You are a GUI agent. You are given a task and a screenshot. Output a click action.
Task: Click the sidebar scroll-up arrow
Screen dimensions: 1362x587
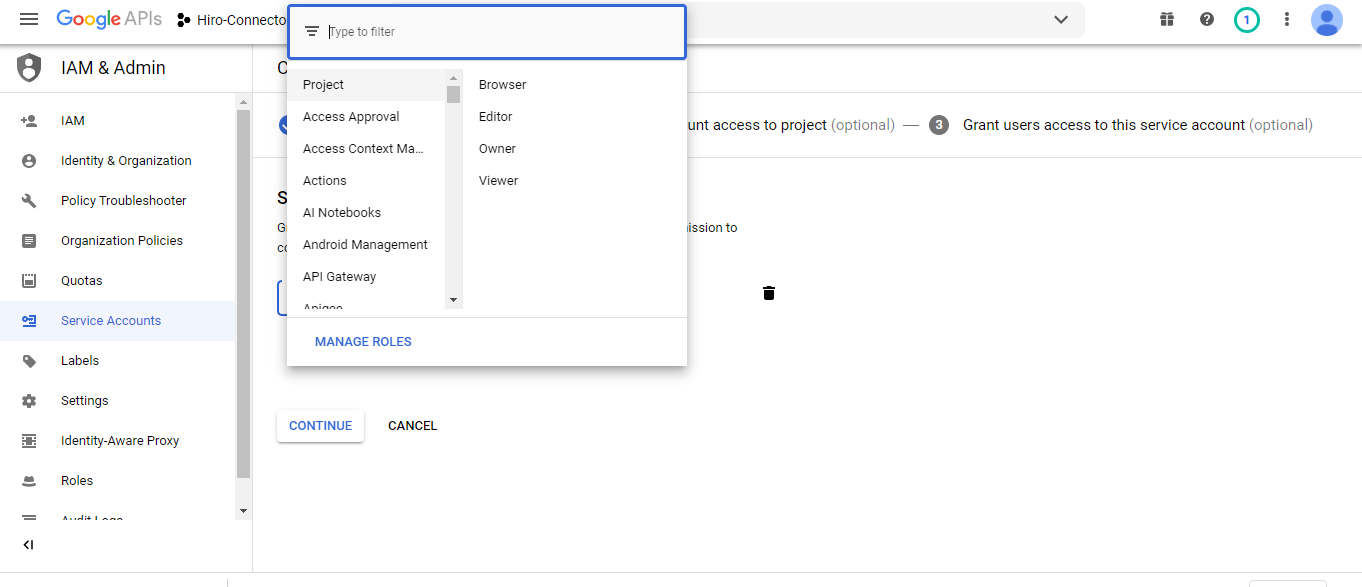[243, 102]
